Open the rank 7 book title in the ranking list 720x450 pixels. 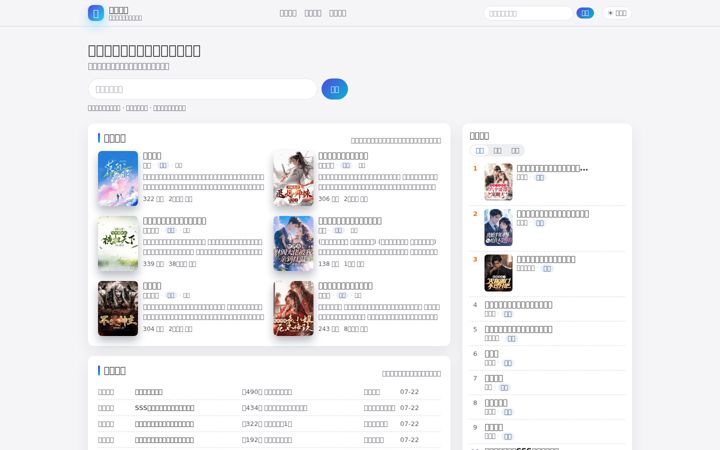point(494,378)
